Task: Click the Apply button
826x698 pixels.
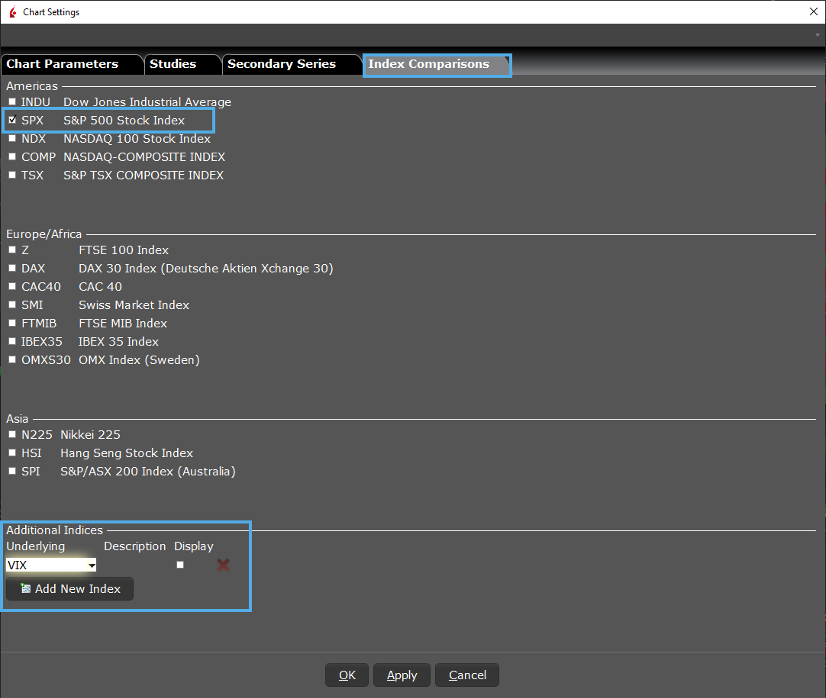Action: tap(402, 675)
